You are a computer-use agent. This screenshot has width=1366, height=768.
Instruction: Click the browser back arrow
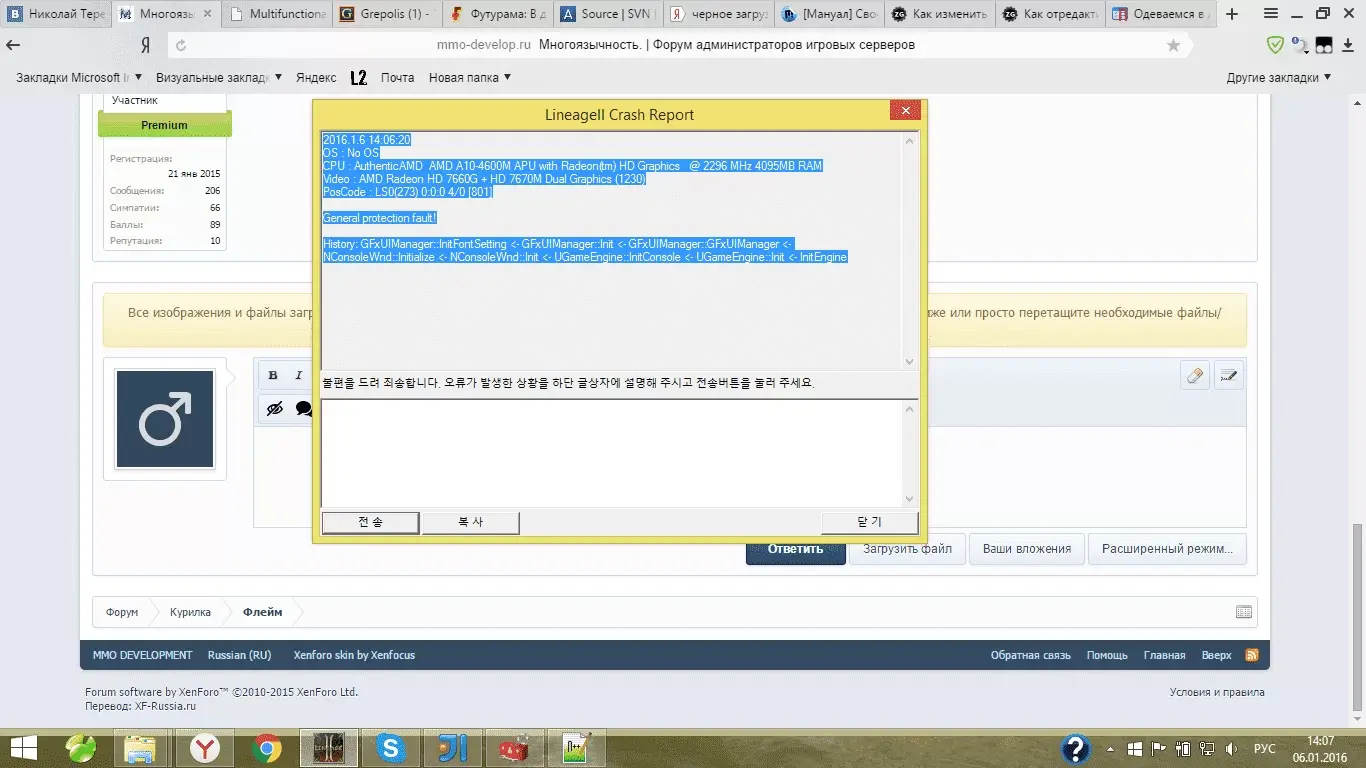(14, 45)
